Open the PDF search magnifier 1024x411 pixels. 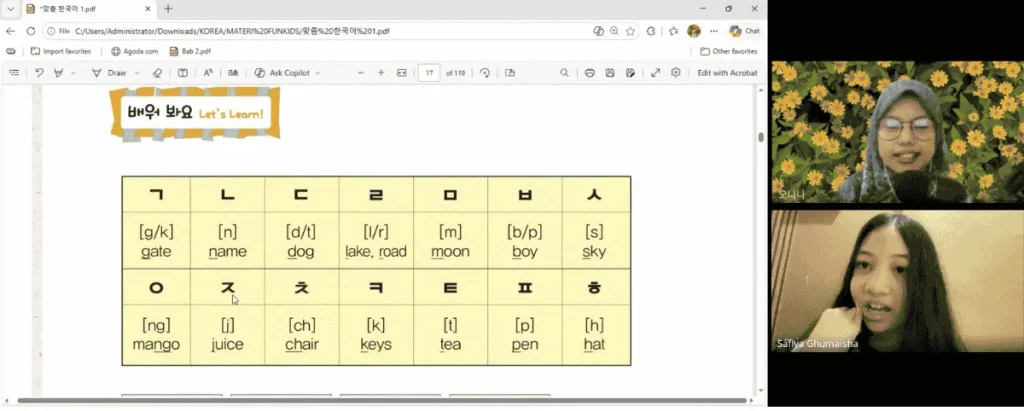click(564, 73)
